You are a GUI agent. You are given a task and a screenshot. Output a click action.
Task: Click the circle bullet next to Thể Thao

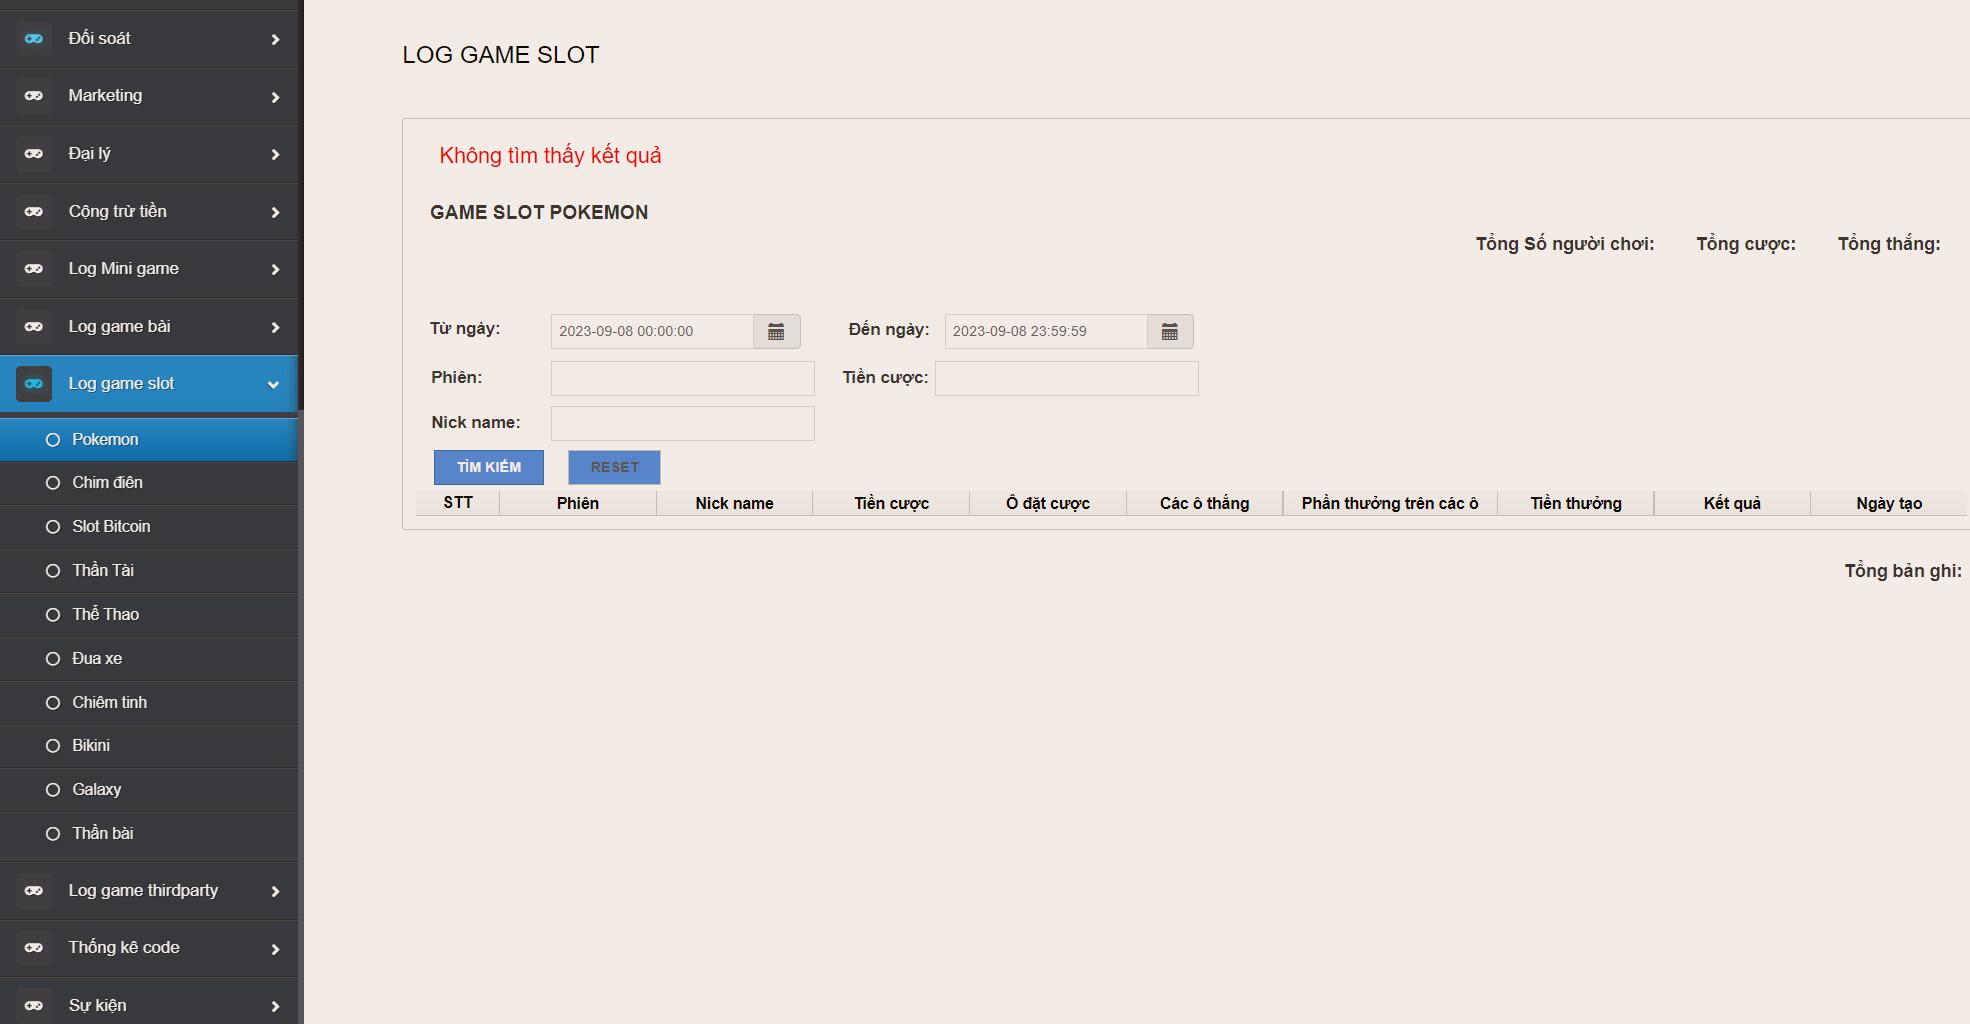pyautogui.click(x=53, y=615)
